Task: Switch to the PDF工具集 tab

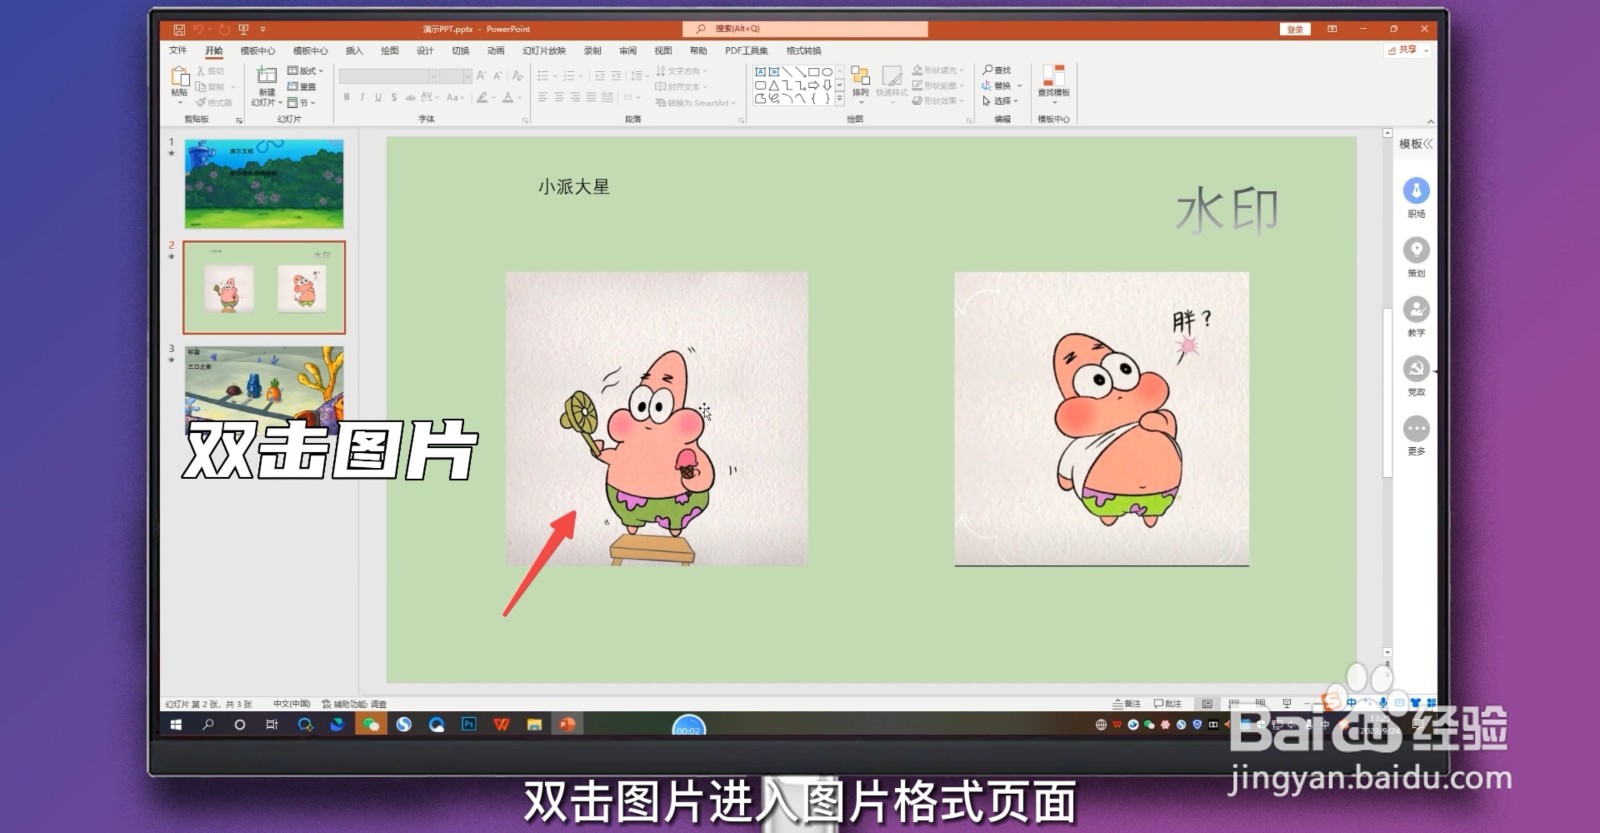Action: tap(746, 50)
